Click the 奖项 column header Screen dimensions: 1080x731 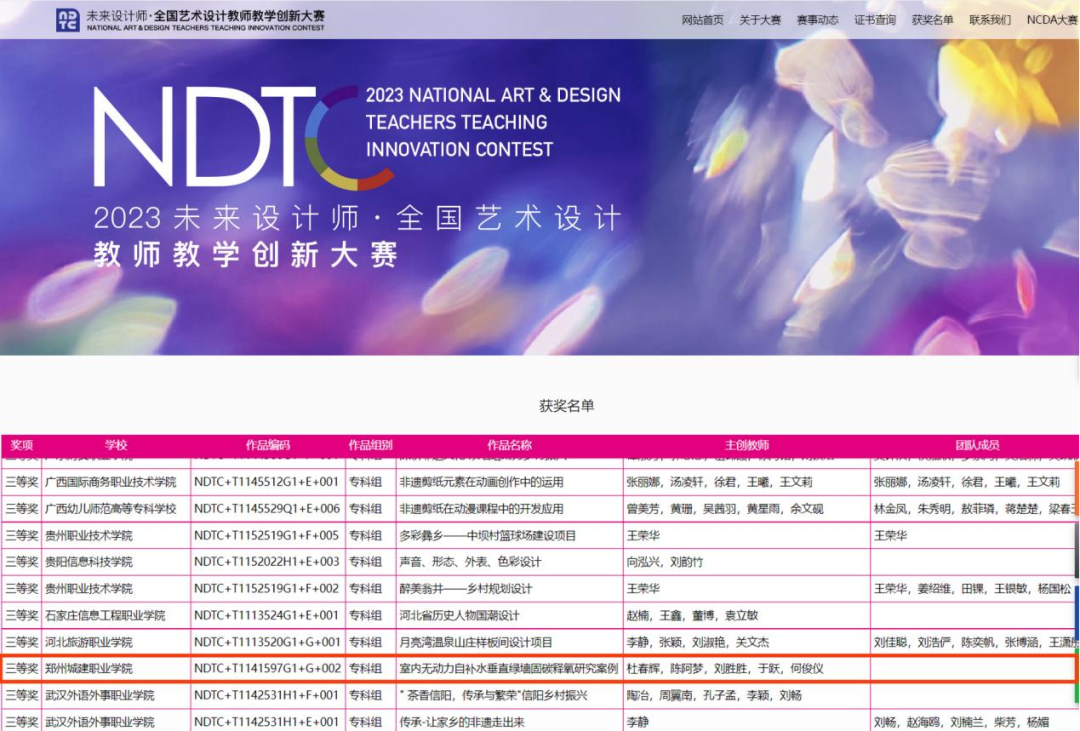21,445
